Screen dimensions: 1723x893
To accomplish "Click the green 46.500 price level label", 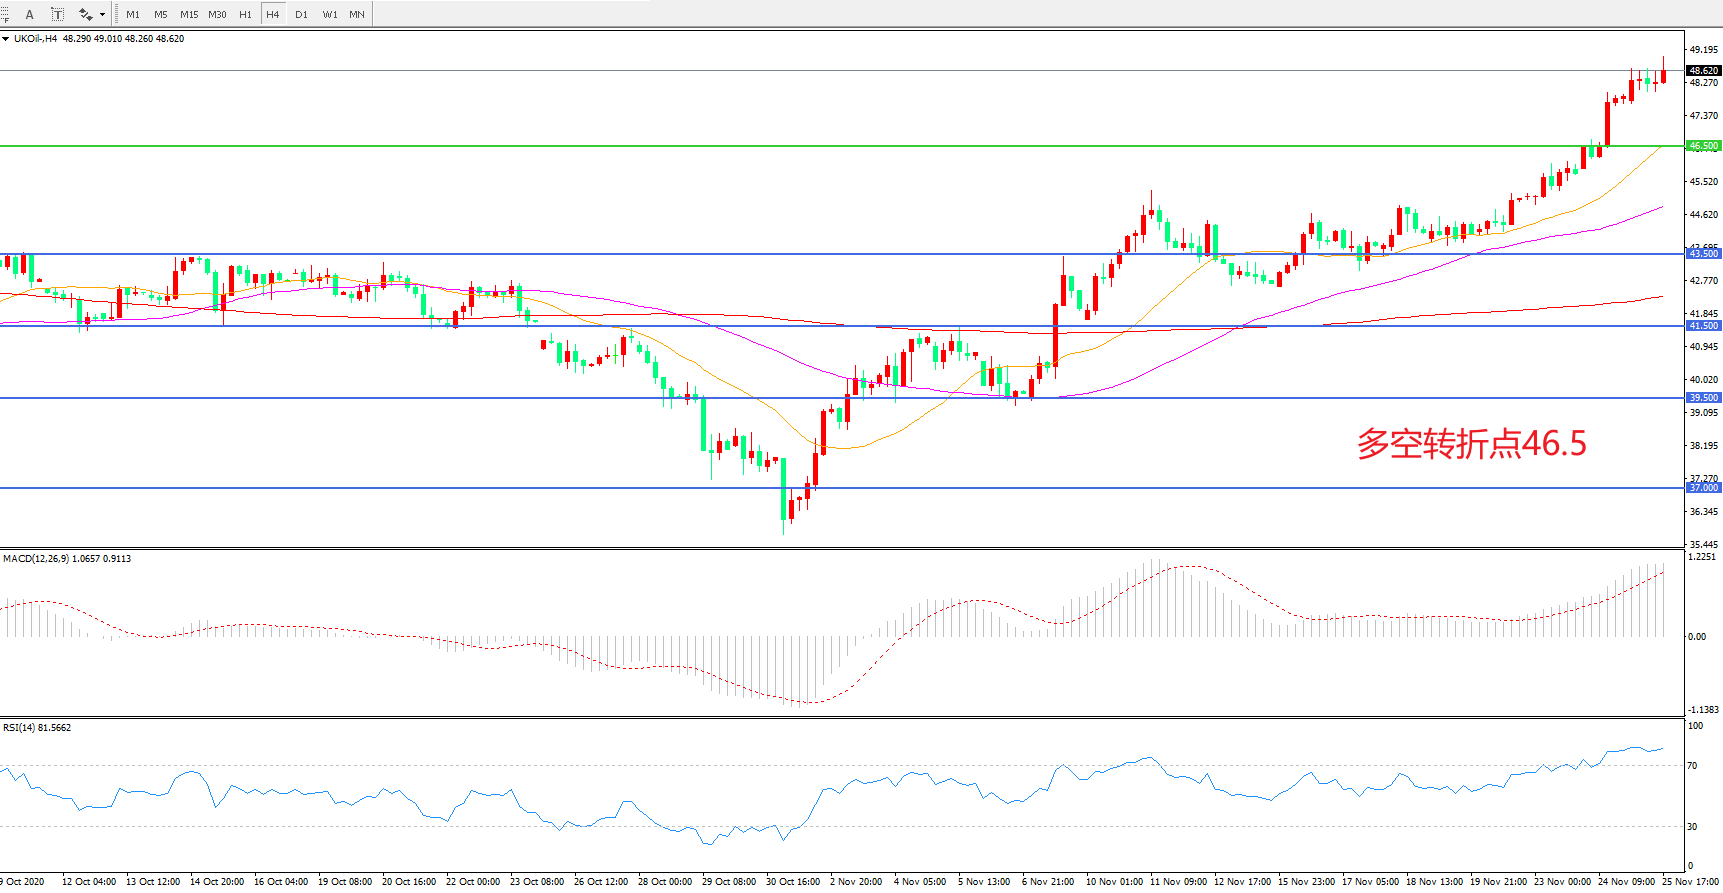I will (x=1703, y=146).
